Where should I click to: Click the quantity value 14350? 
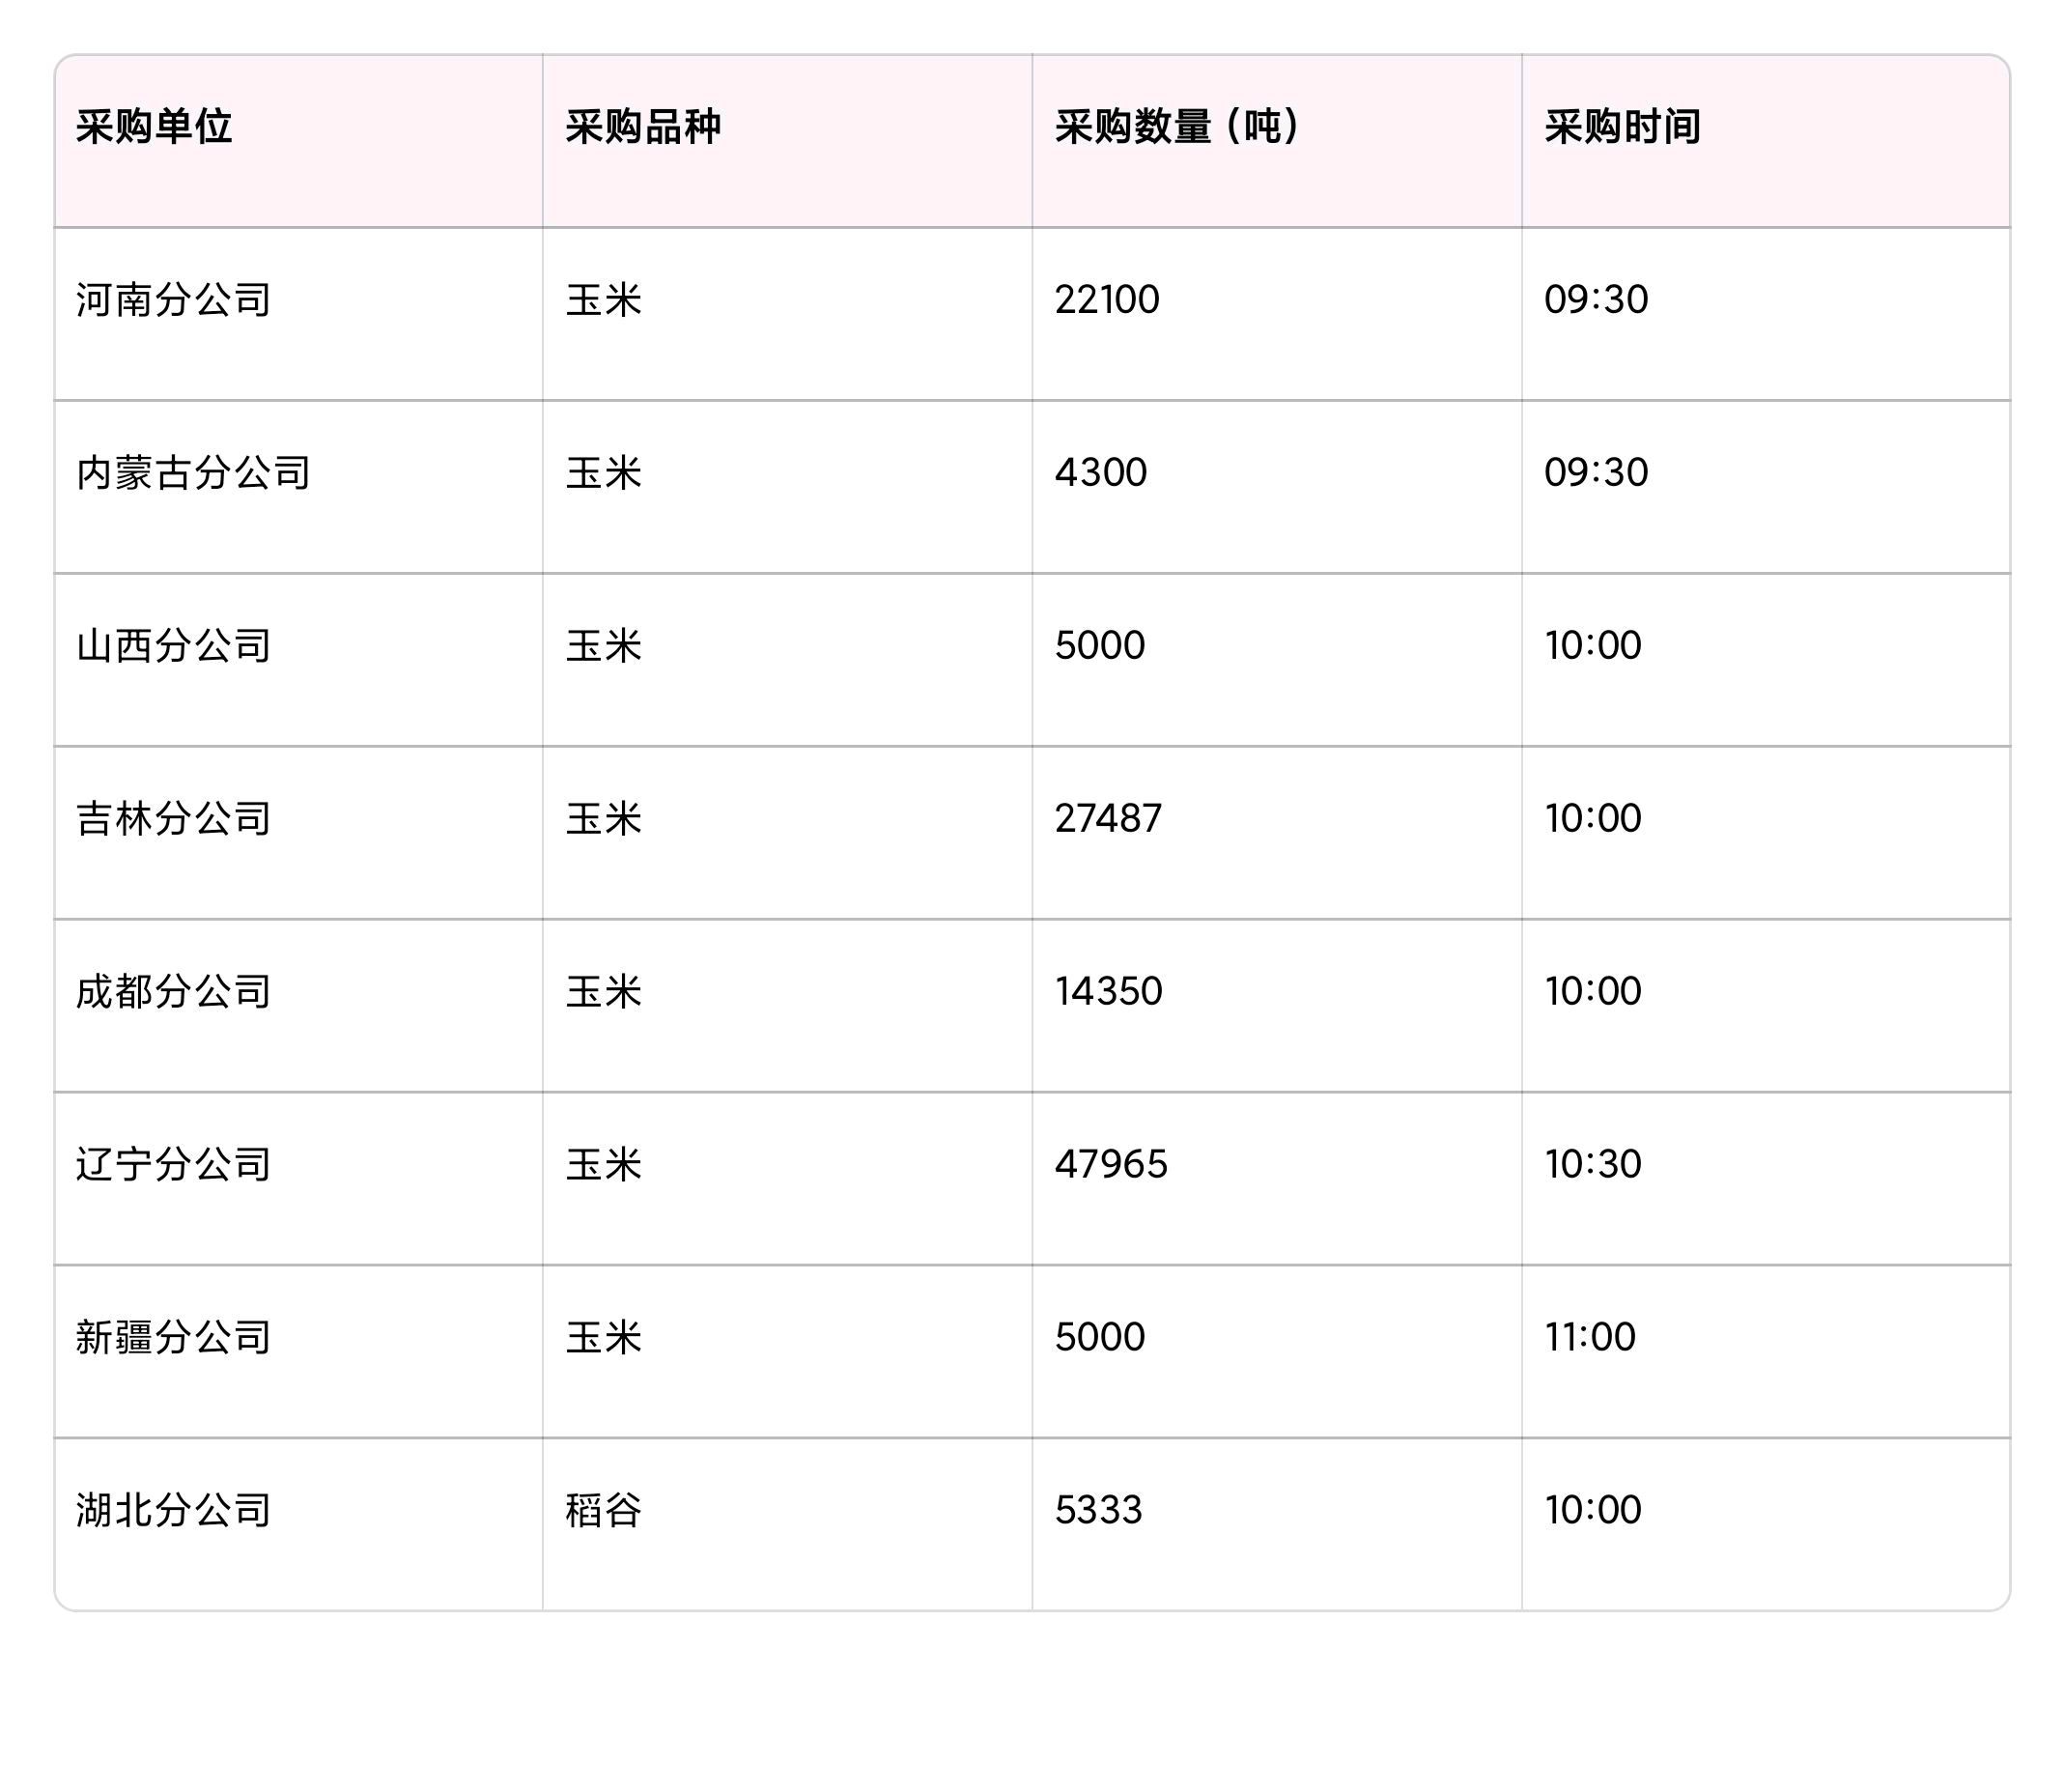1108,992
